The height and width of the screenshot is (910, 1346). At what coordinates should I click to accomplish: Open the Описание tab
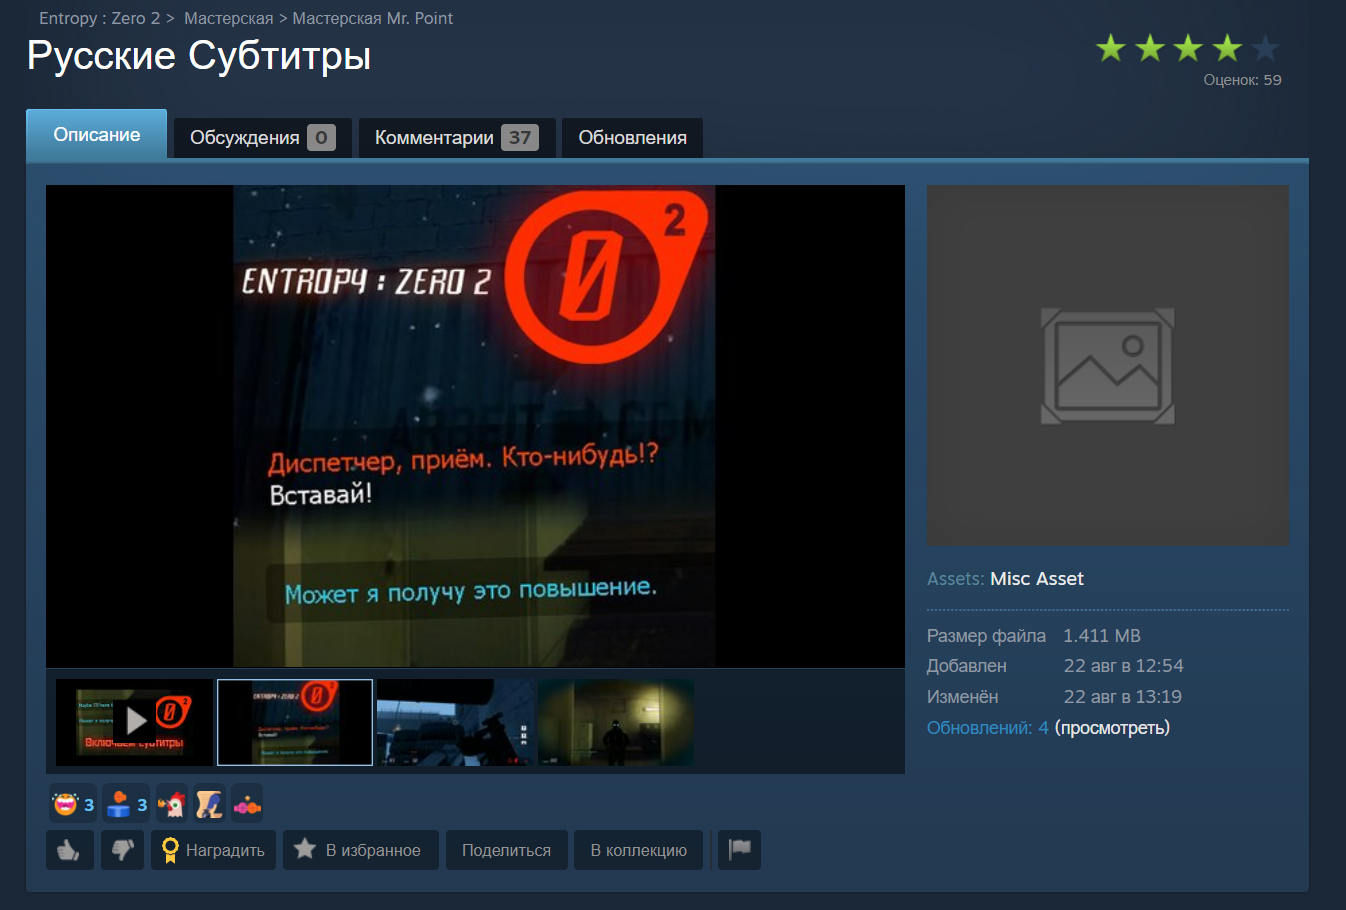97,135
